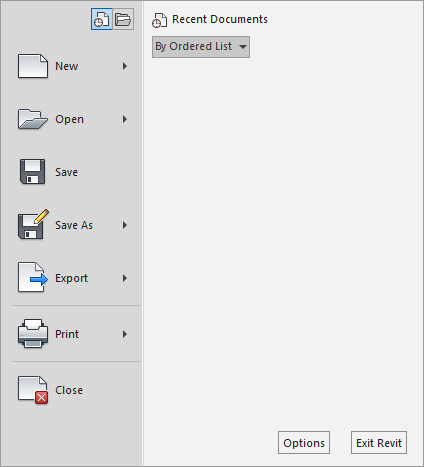Select the Save menu item label
Screen dimensions: 424x467
click(66, 172)
